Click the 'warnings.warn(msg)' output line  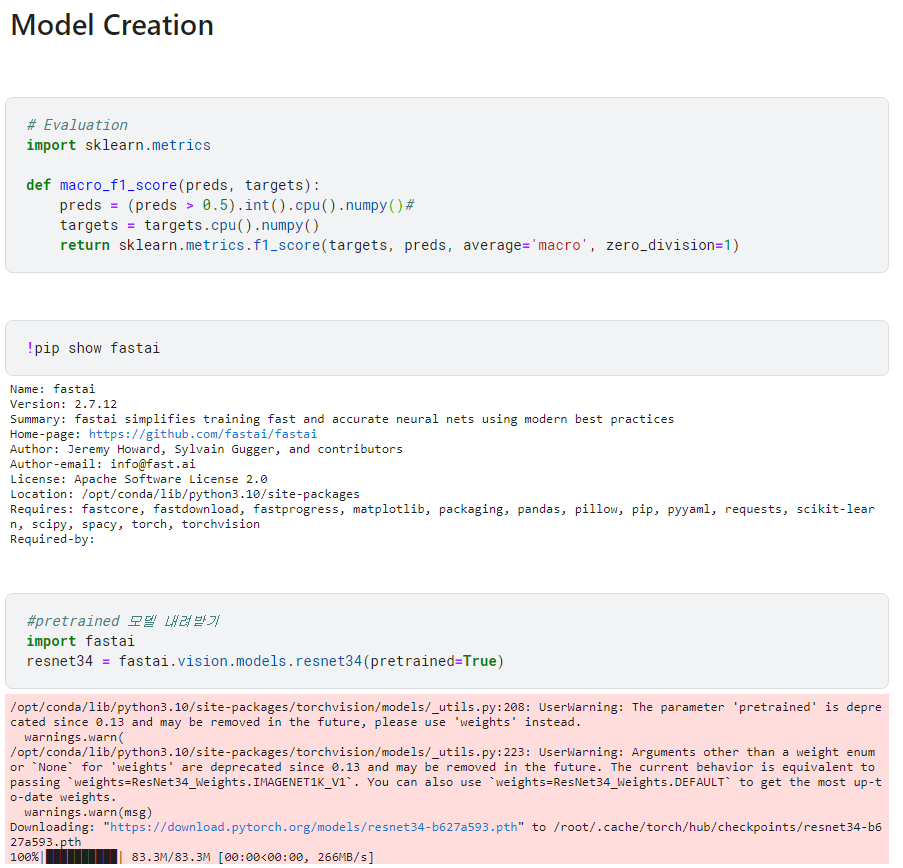88,812
